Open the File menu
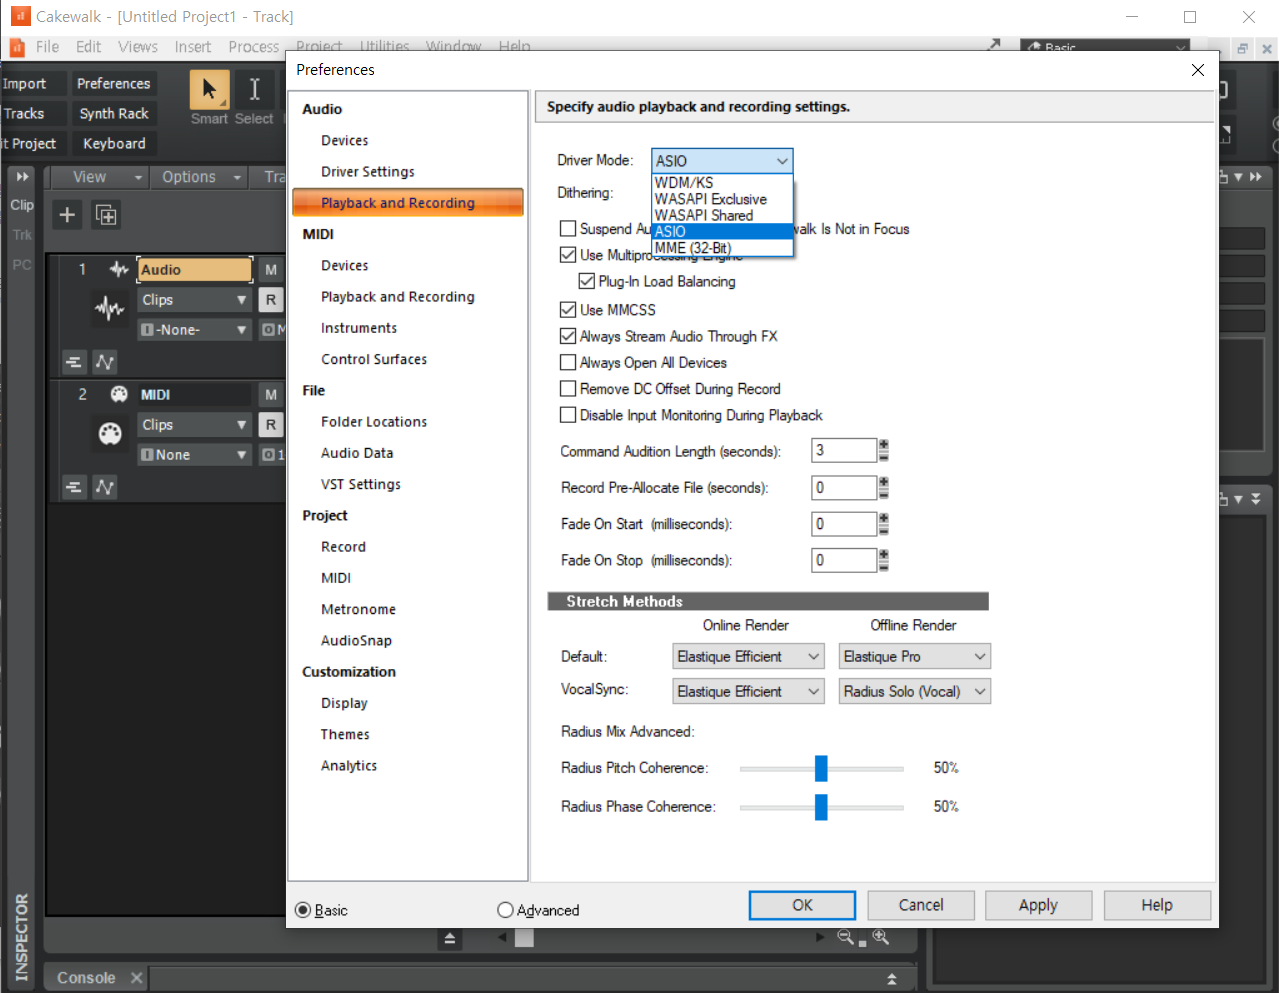 coord(47,47)
